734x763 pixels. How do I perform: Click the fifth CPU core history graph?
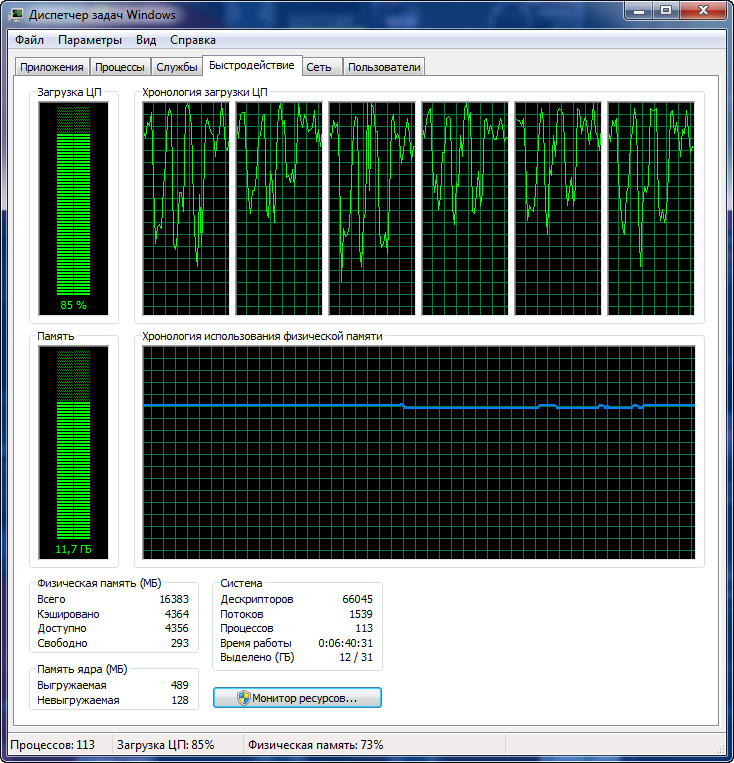point(558,208)
